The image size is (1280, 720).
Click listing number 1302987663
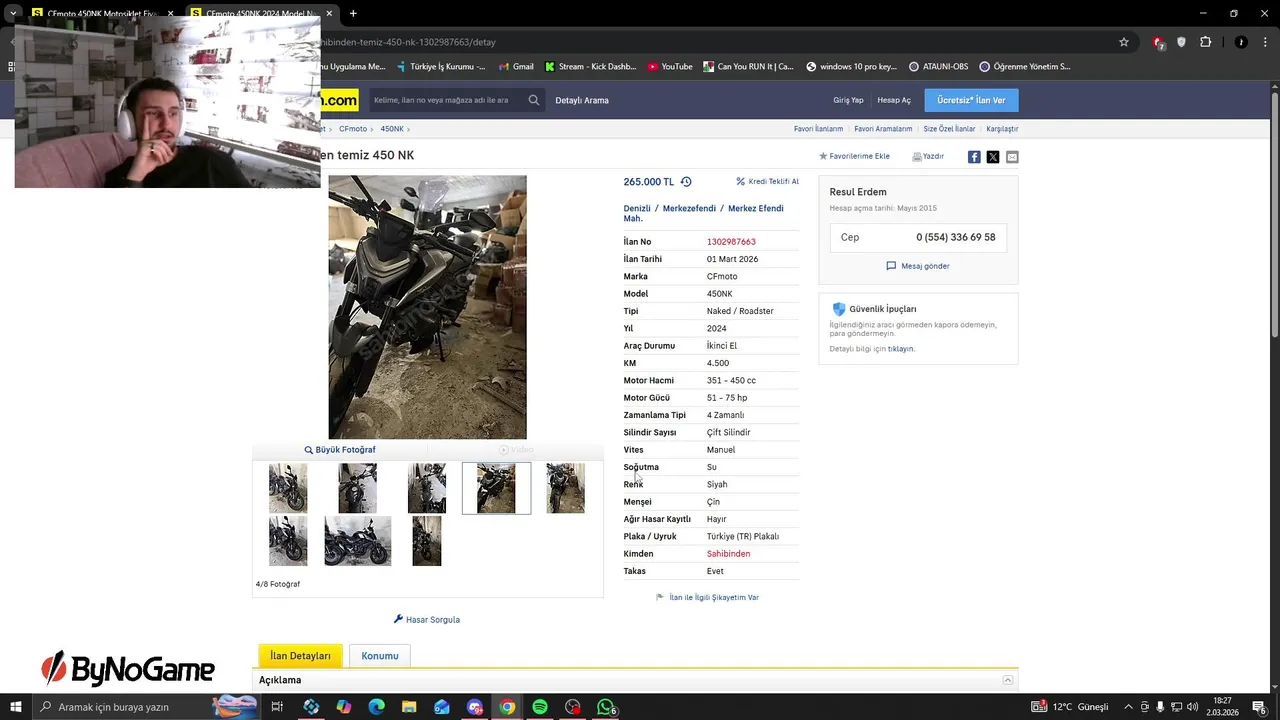tap(731, 242)
